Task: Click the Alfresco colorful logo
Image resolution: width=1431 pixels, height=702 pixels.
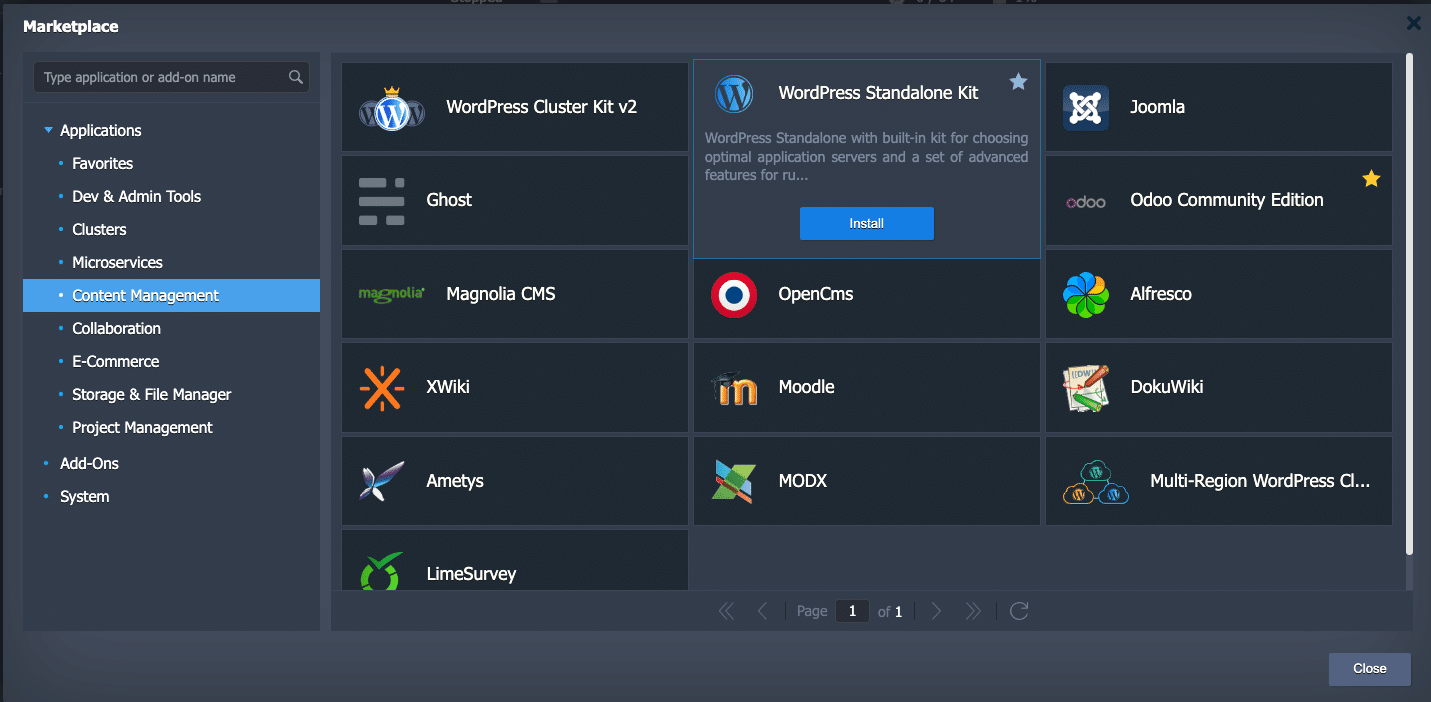Action: pos(1086,294)
